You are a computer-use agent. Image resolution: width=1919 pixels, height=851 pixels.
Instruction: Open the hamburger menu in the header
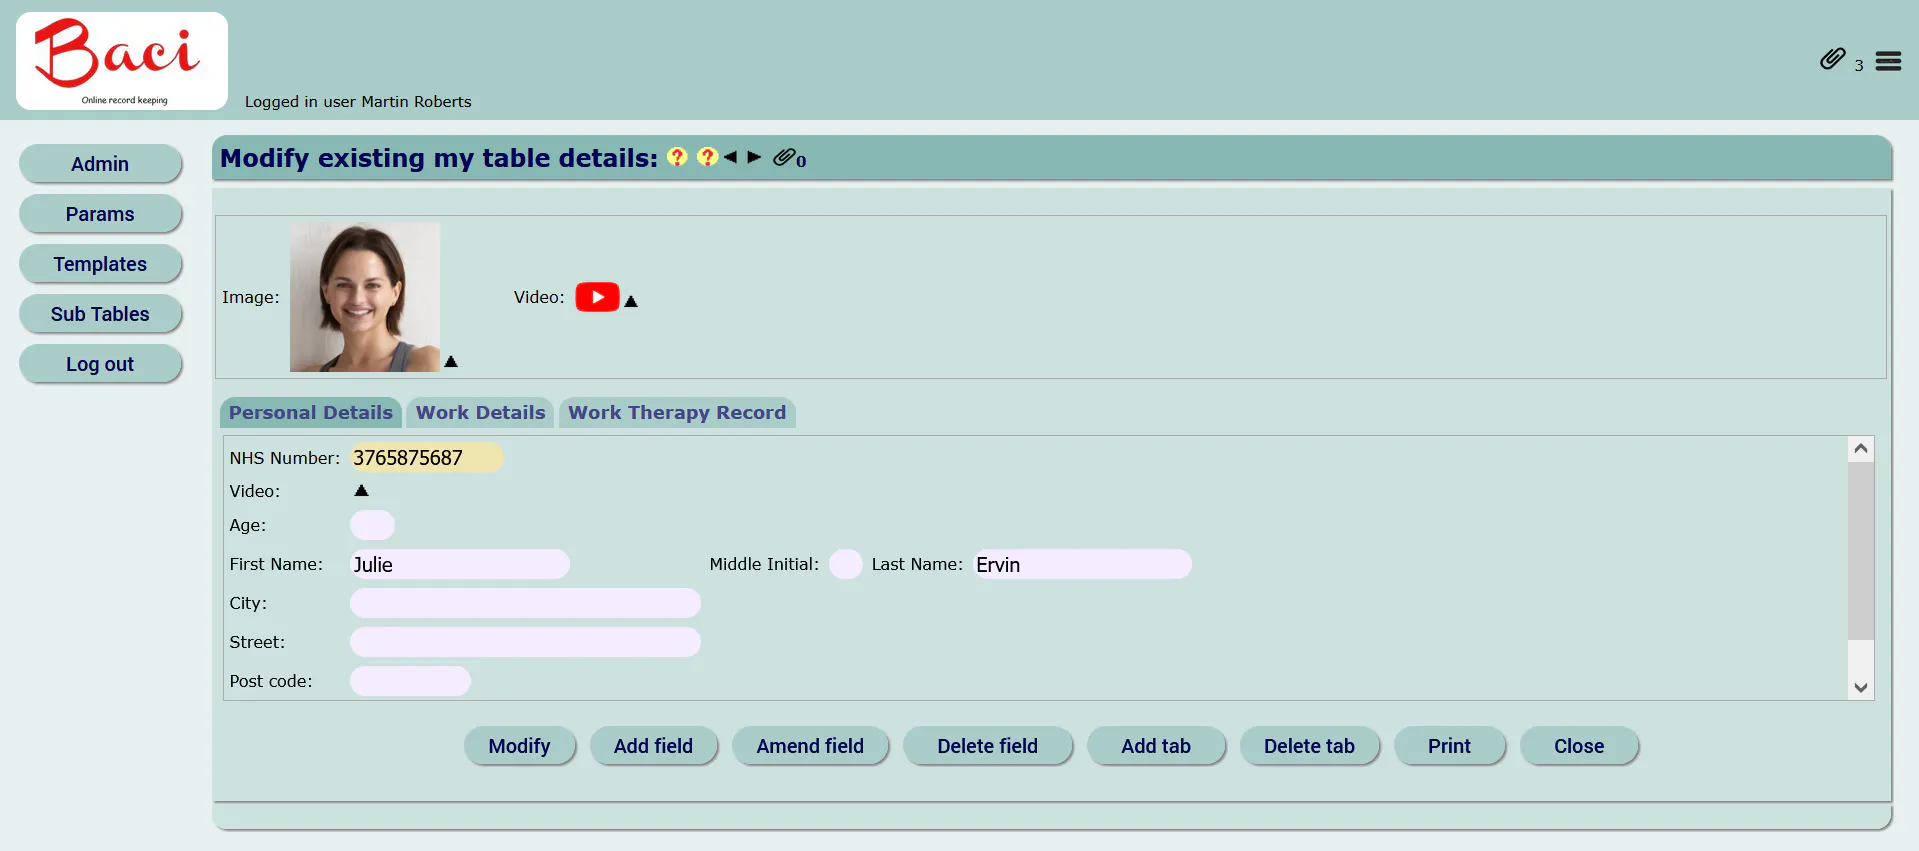[x=1888, y=61]
